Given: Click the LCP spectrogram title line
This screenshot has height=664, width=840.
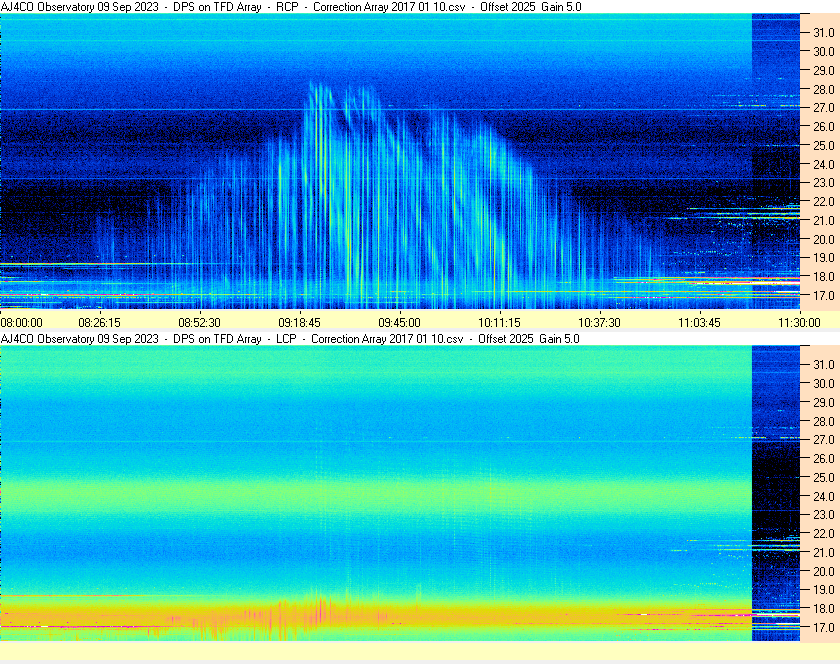Looking at the screenshot, I should click(x=290, y=339).
